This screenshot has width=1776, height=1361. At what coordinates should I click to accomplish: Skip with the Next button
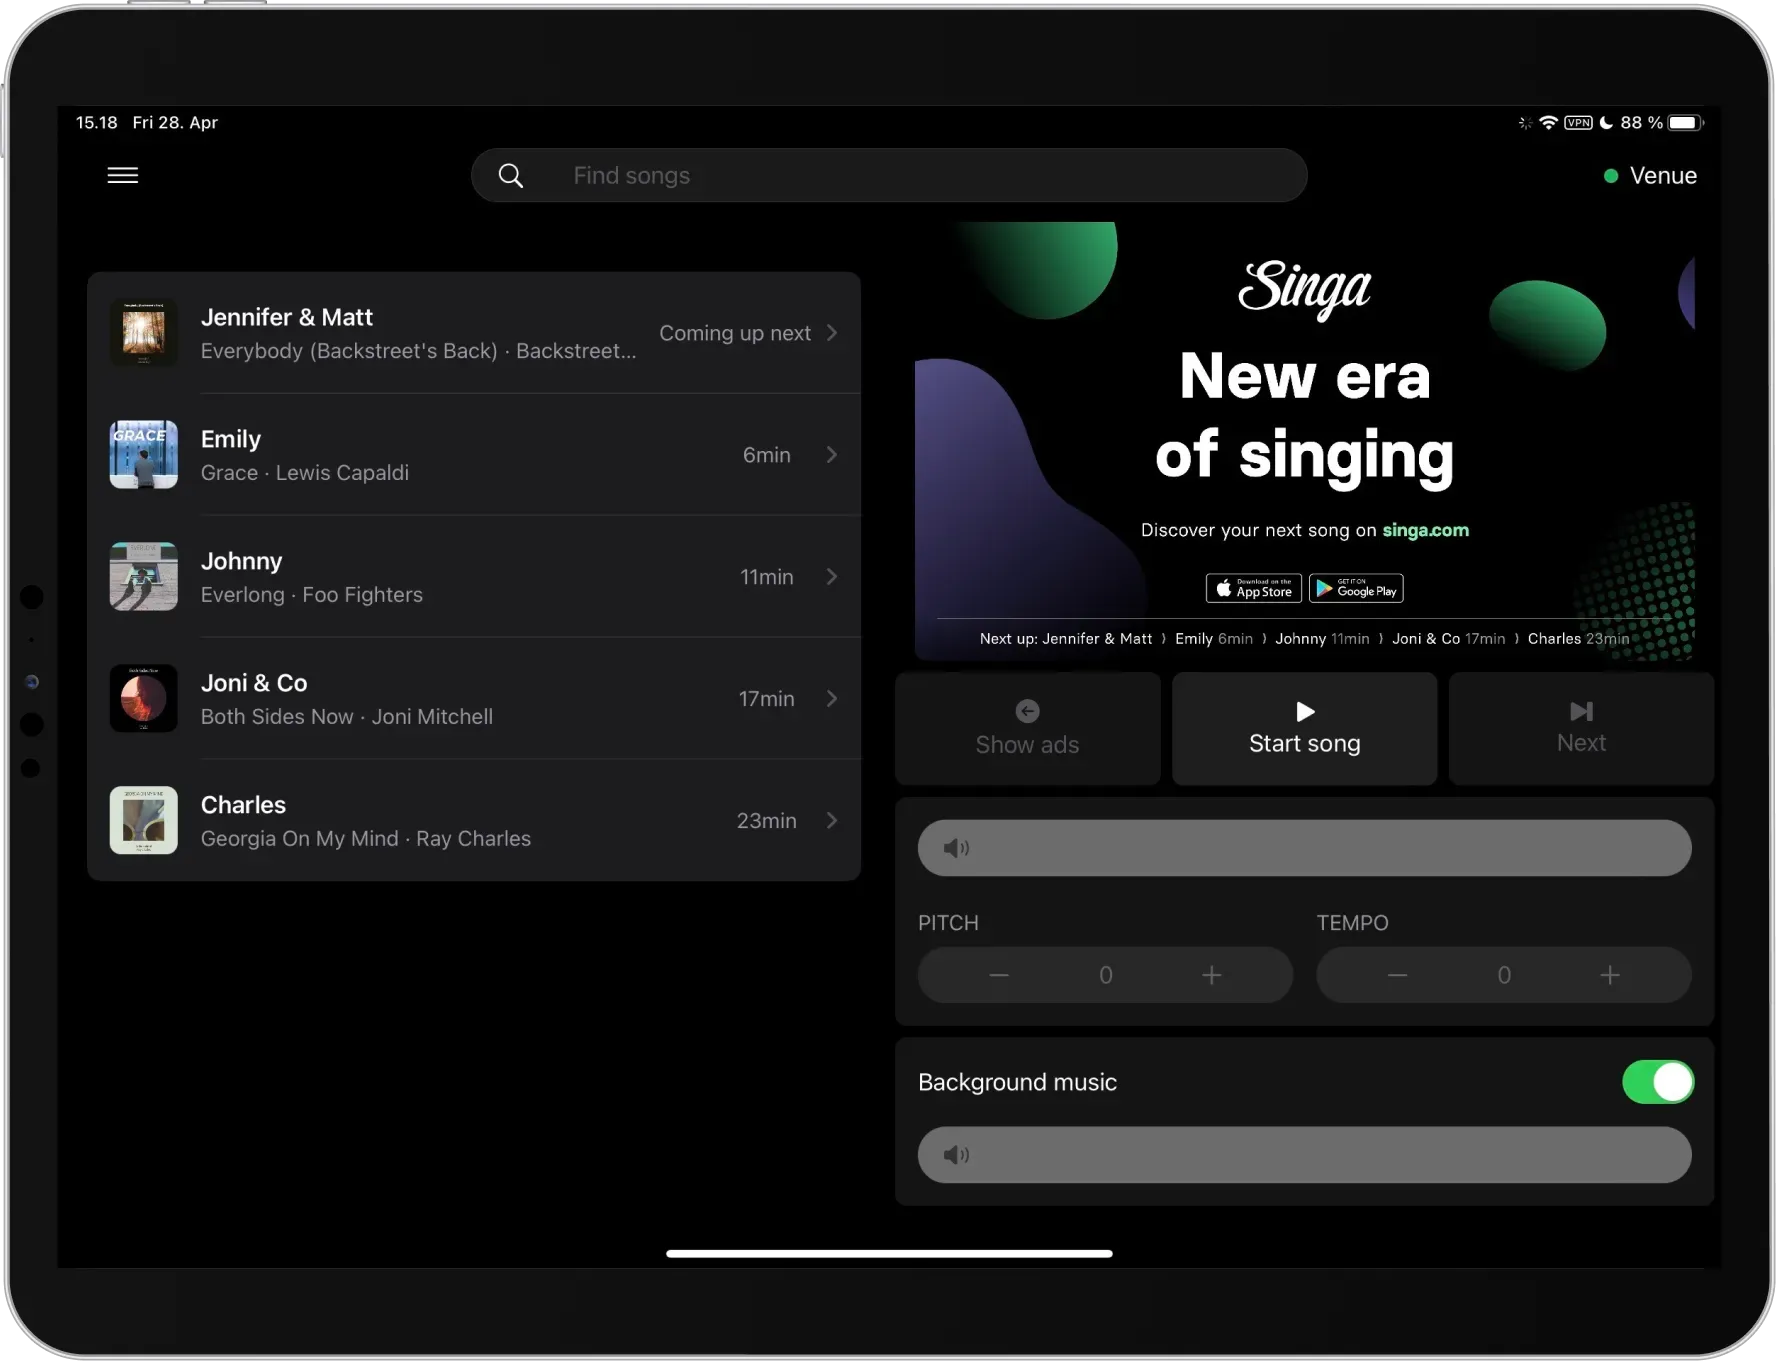pyautogui.click(x=1582, y=728)
